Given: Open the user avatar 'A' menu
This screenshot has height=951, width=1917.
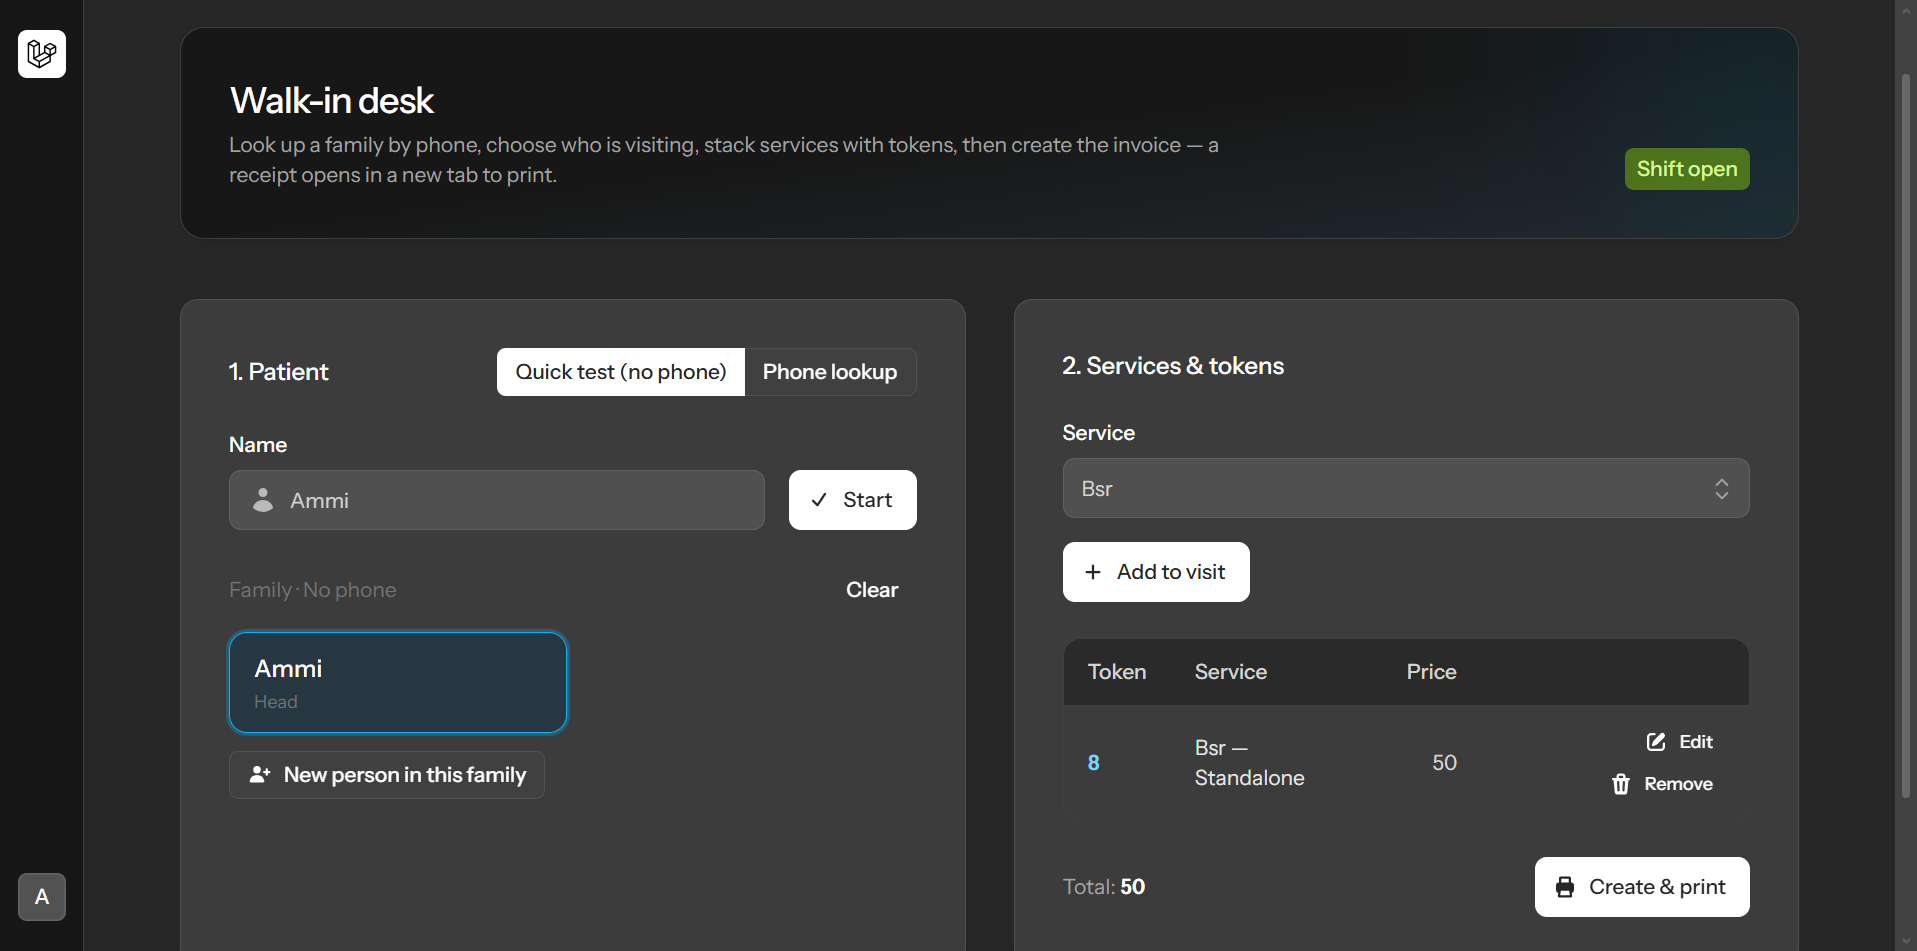Looking at the screenshot, I should (x=42, y=897).
